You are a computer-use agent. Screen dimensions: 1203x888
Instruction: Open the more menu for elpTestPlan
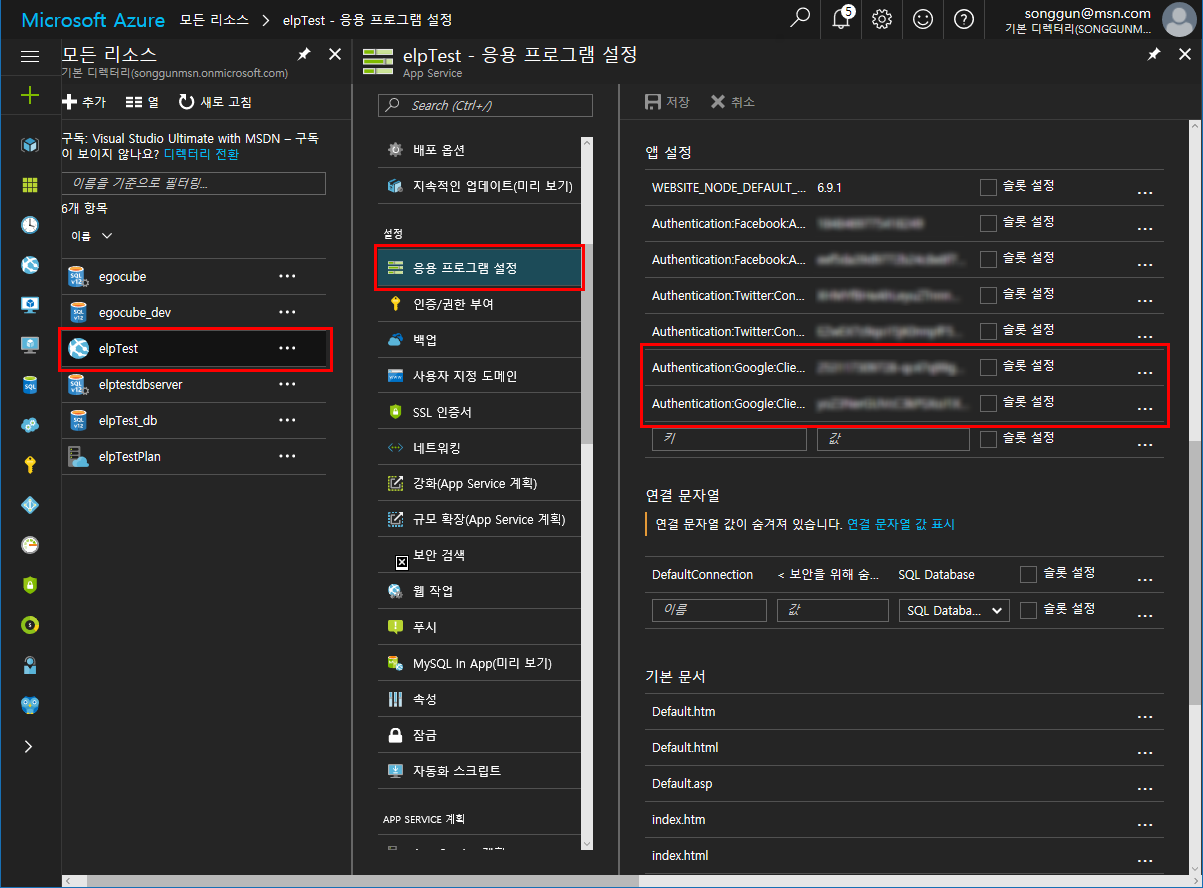287,456
